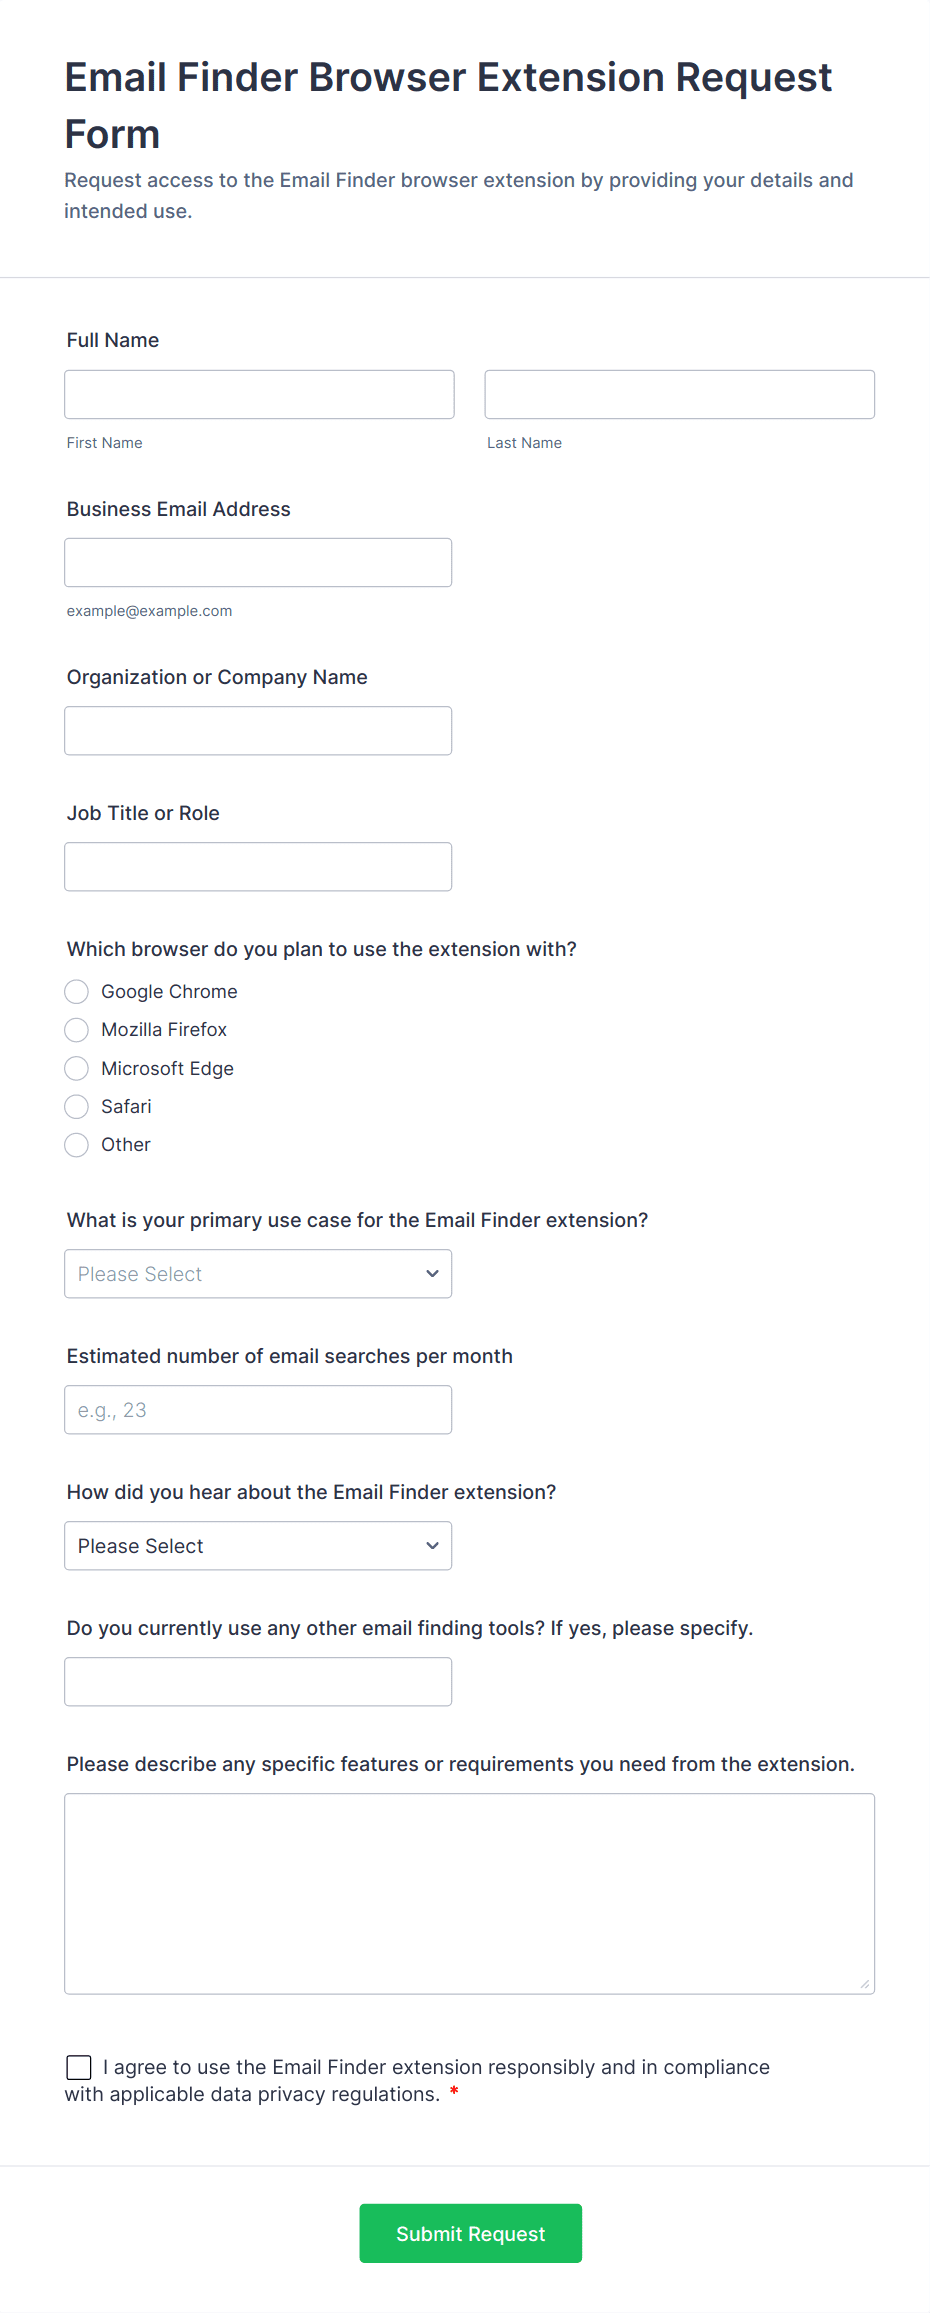Grab the text area resize handle
This screenshot has height=2313, width=930.
[x=865, y=1984]
